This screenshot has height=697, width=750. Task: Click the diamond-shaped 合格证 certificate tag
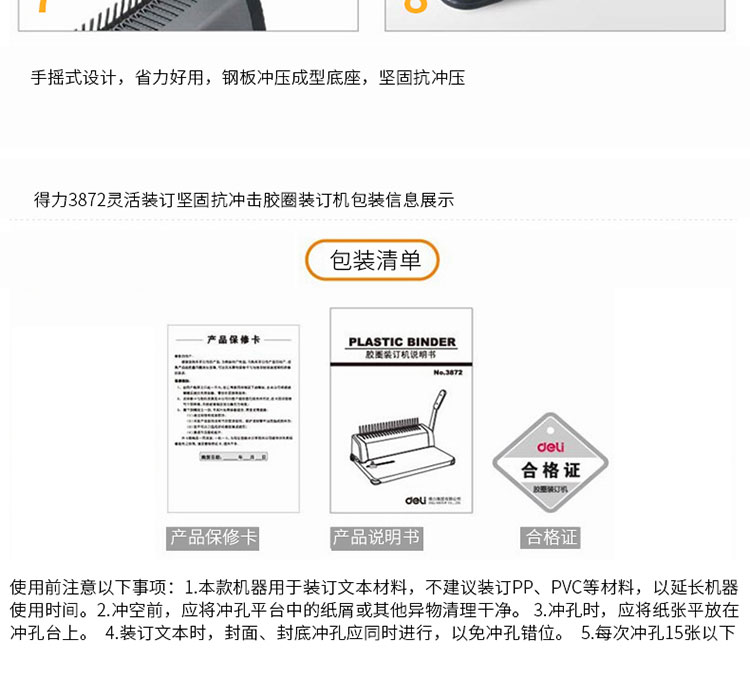551,463
